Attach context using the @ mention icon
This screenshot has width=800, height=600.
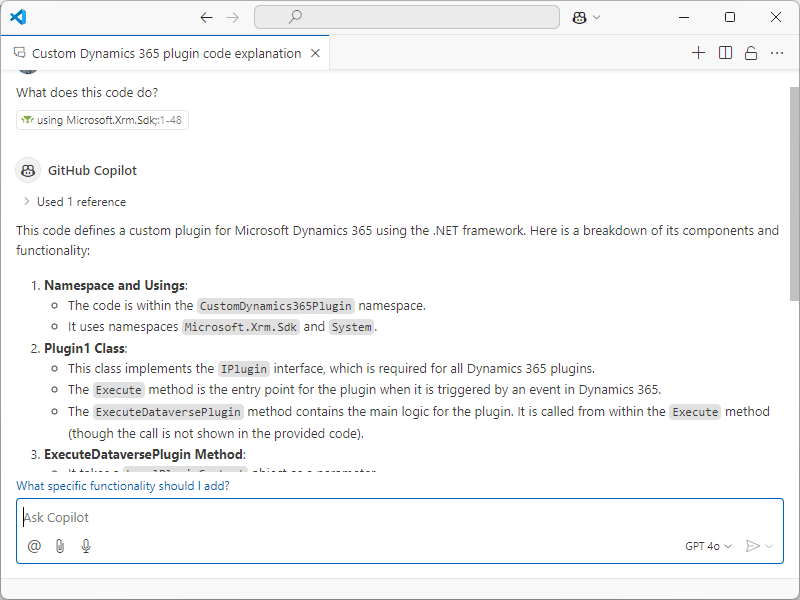(34, 545)
